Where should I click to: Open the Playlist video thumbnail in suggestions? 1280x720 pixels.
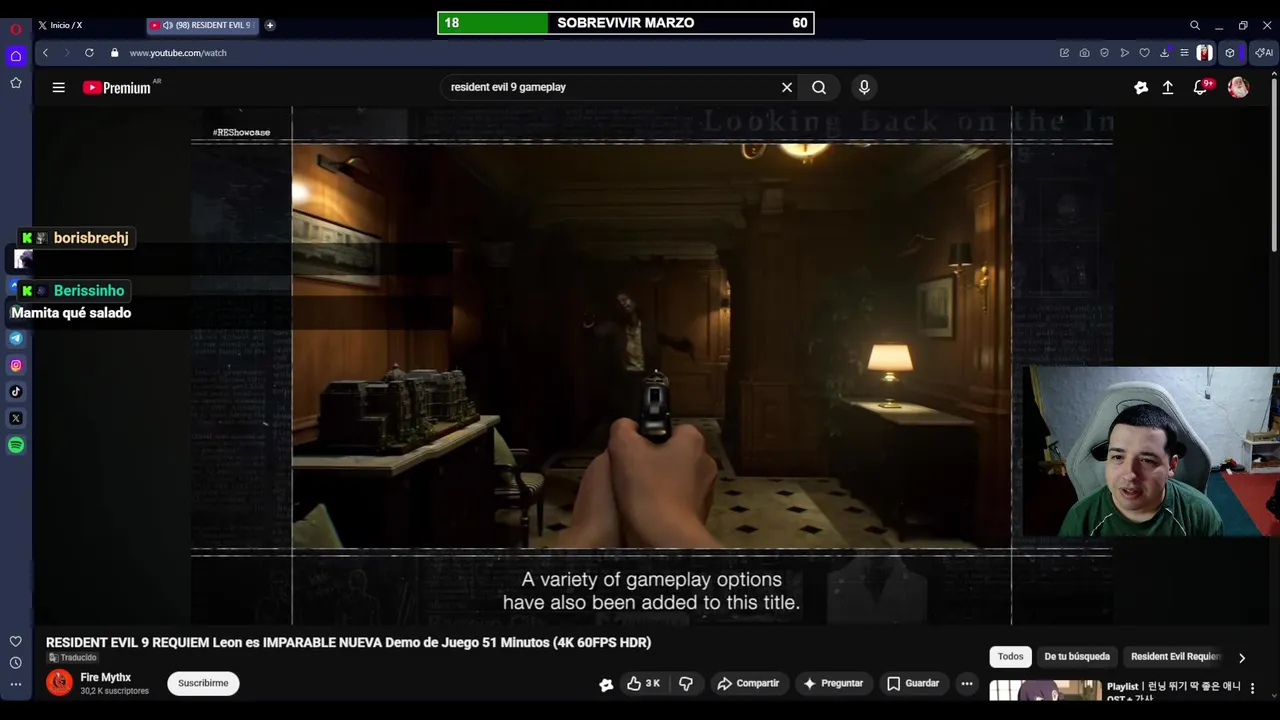pos(1045,690)
